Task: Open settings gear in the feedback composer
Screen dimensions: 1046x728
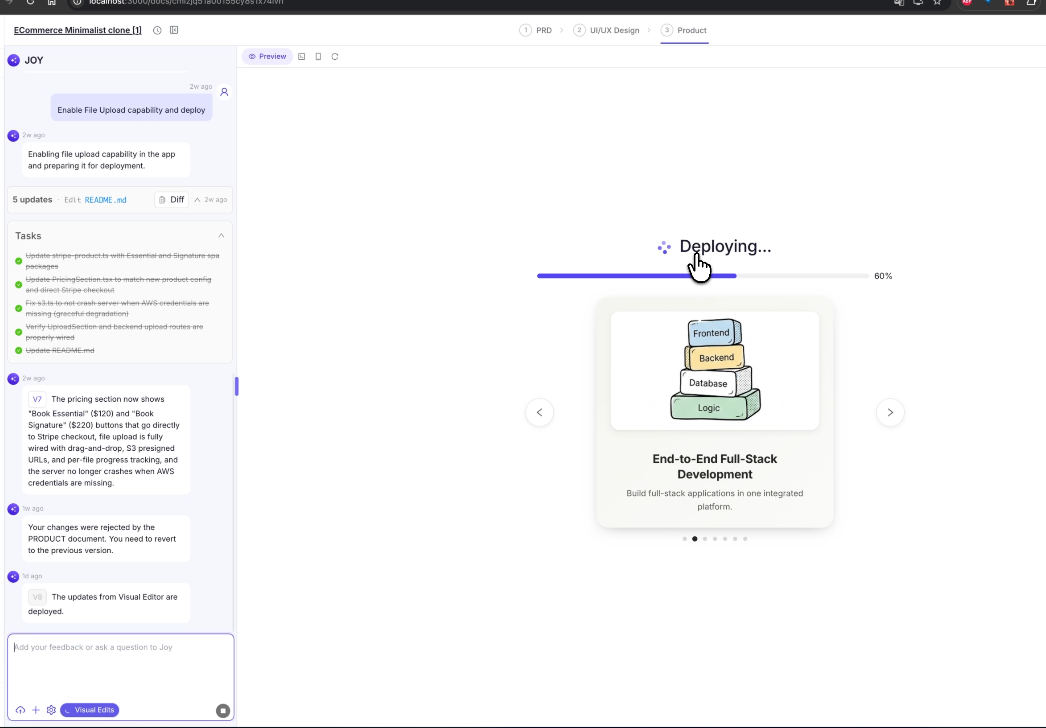Action: pyautogui.click(x=52, y=710)
